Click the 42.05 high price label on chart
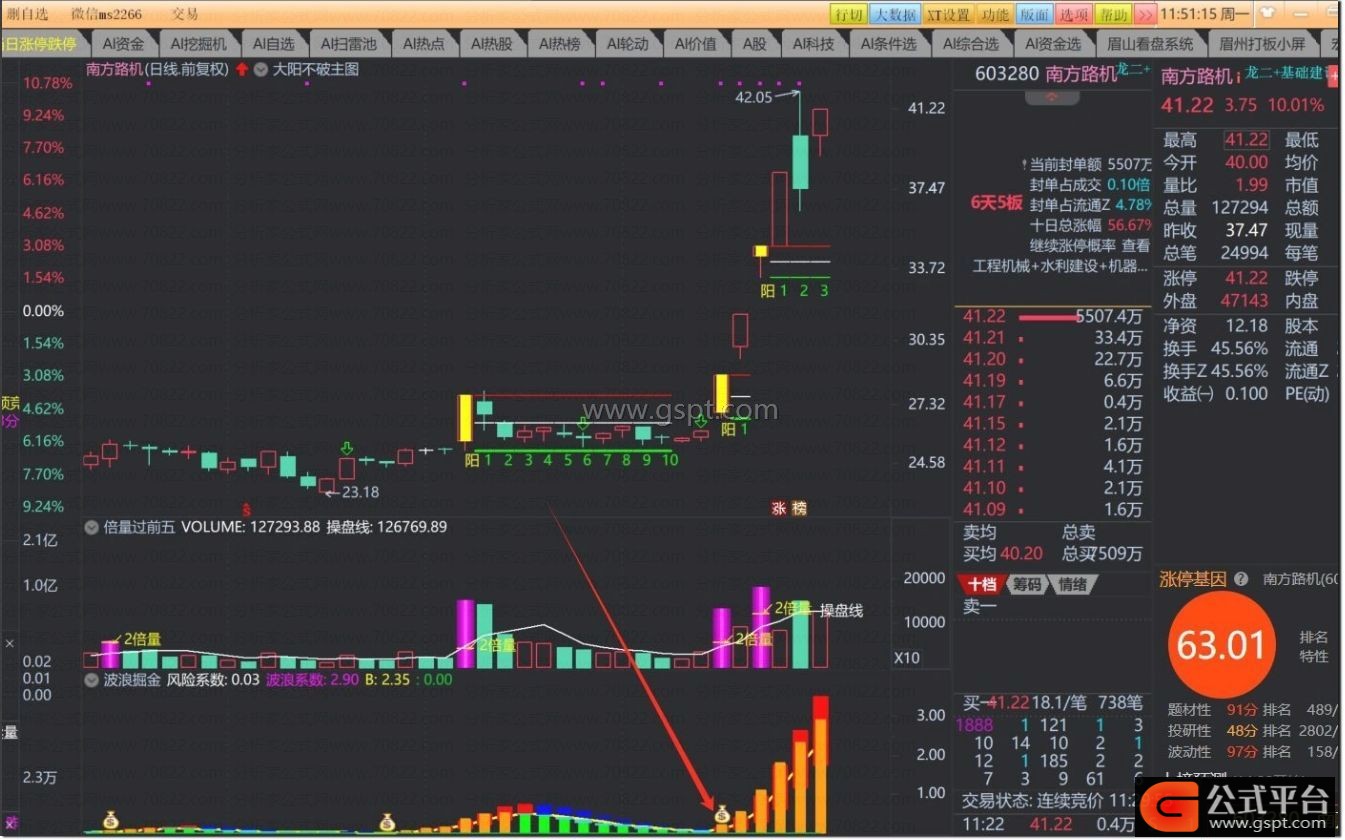 (753, 97)
